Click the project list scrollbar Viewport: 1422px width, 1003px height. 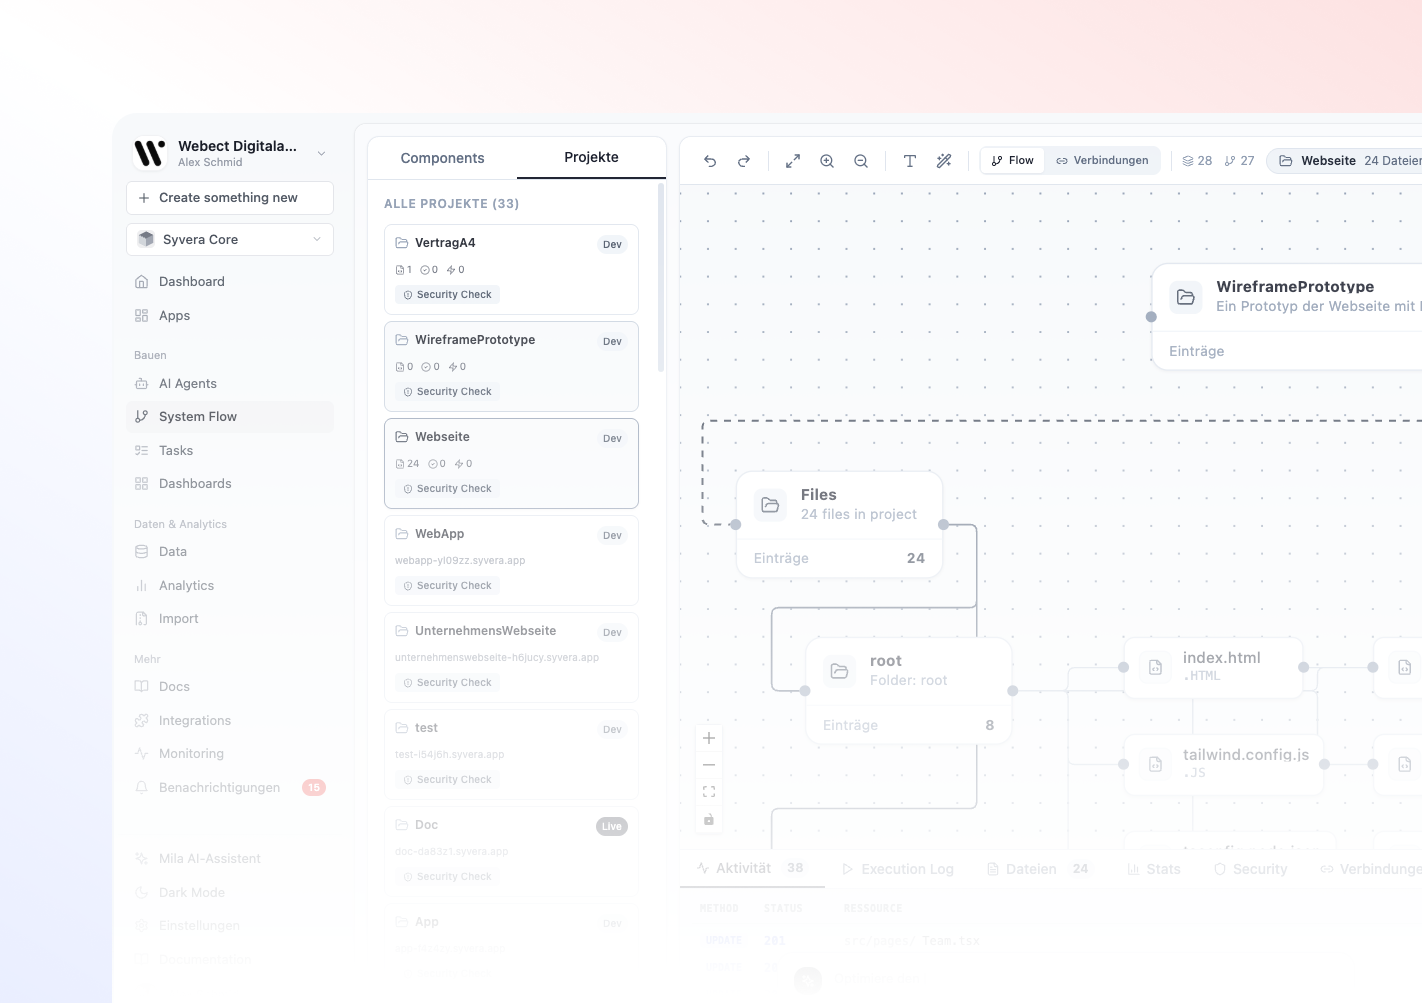pyautogui.click(x=661, y=278)
